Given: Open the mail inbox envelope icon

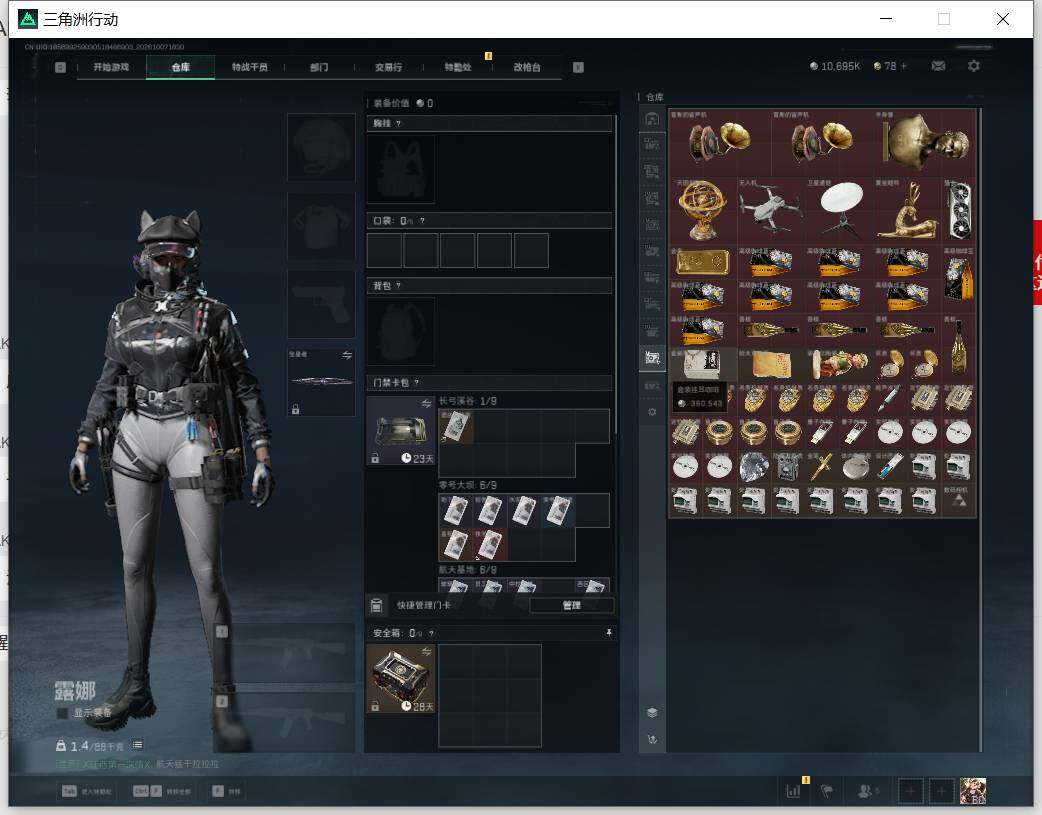Looking at the screenshot, I should [x=938, y=66].
